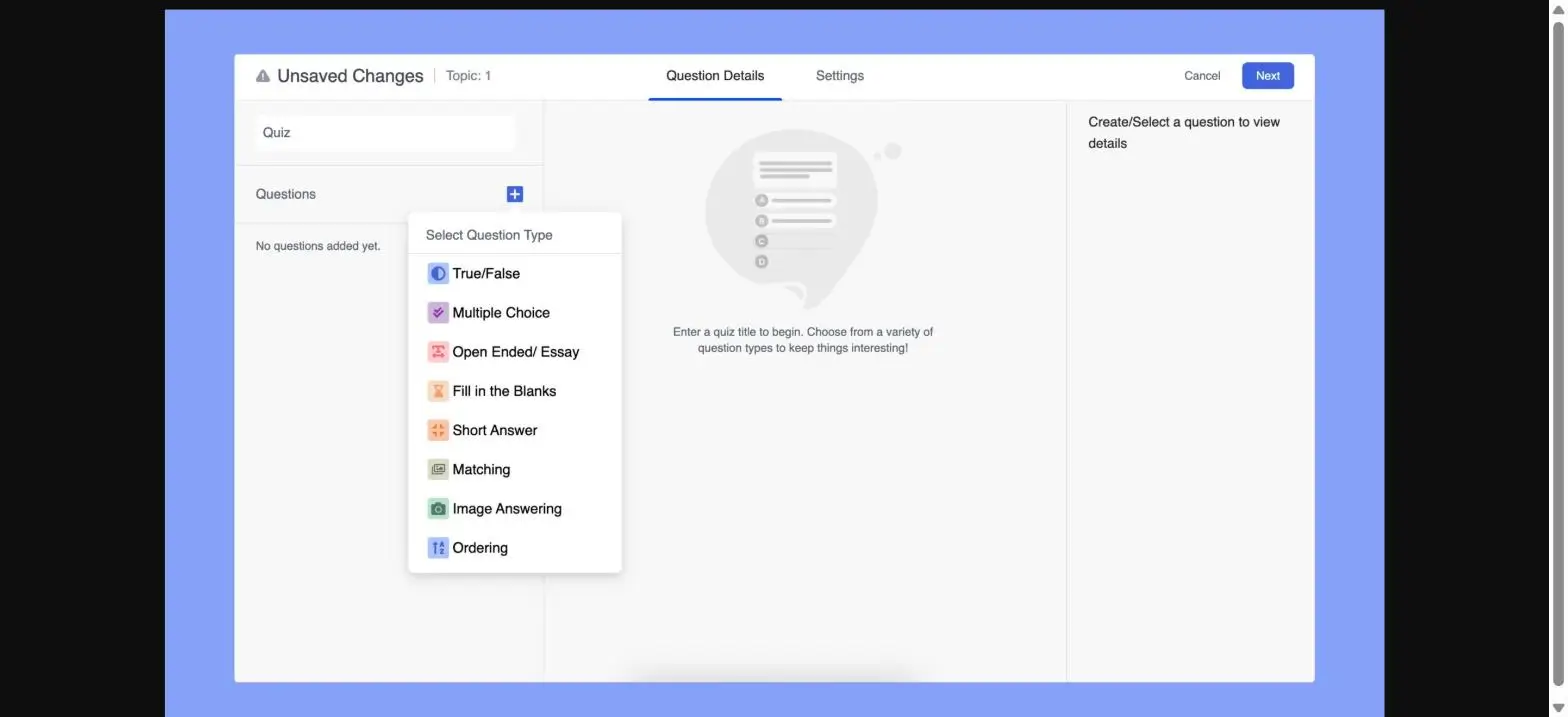Viewport: 1568px width, 717px height.
Task: Click the 'Create/Select a question to view details' text
Action: click(x=1184, y=133)
